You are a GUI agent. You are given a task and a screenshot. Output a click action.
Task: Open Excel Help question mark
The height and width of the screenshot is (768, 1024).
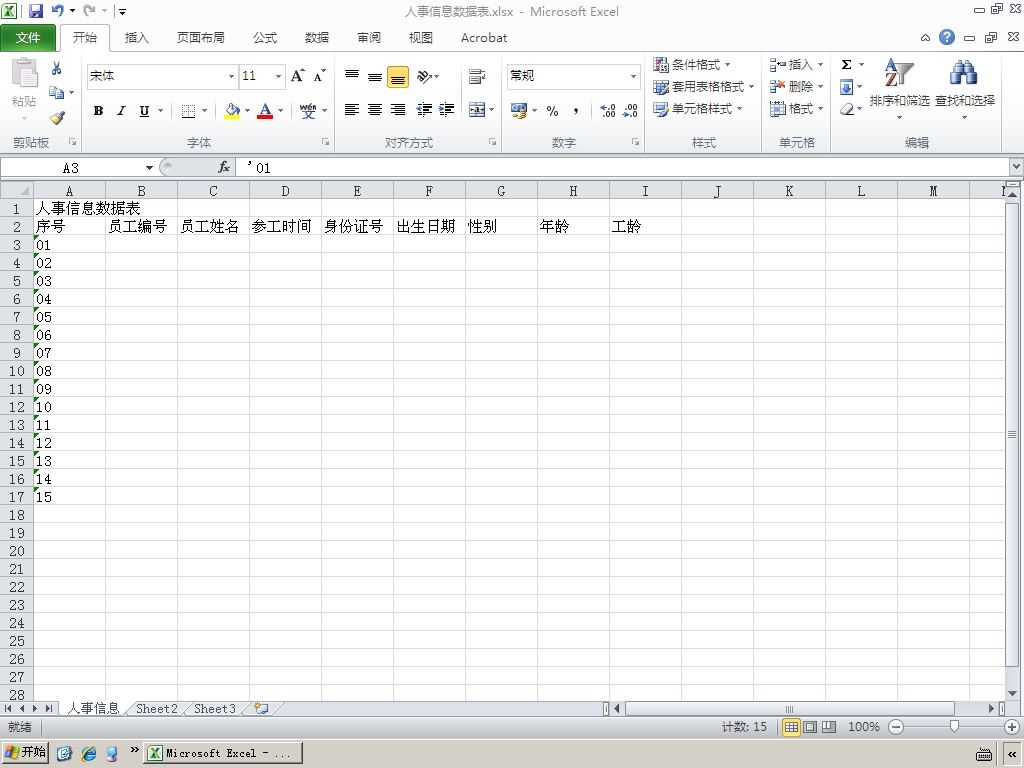point(947,37)
